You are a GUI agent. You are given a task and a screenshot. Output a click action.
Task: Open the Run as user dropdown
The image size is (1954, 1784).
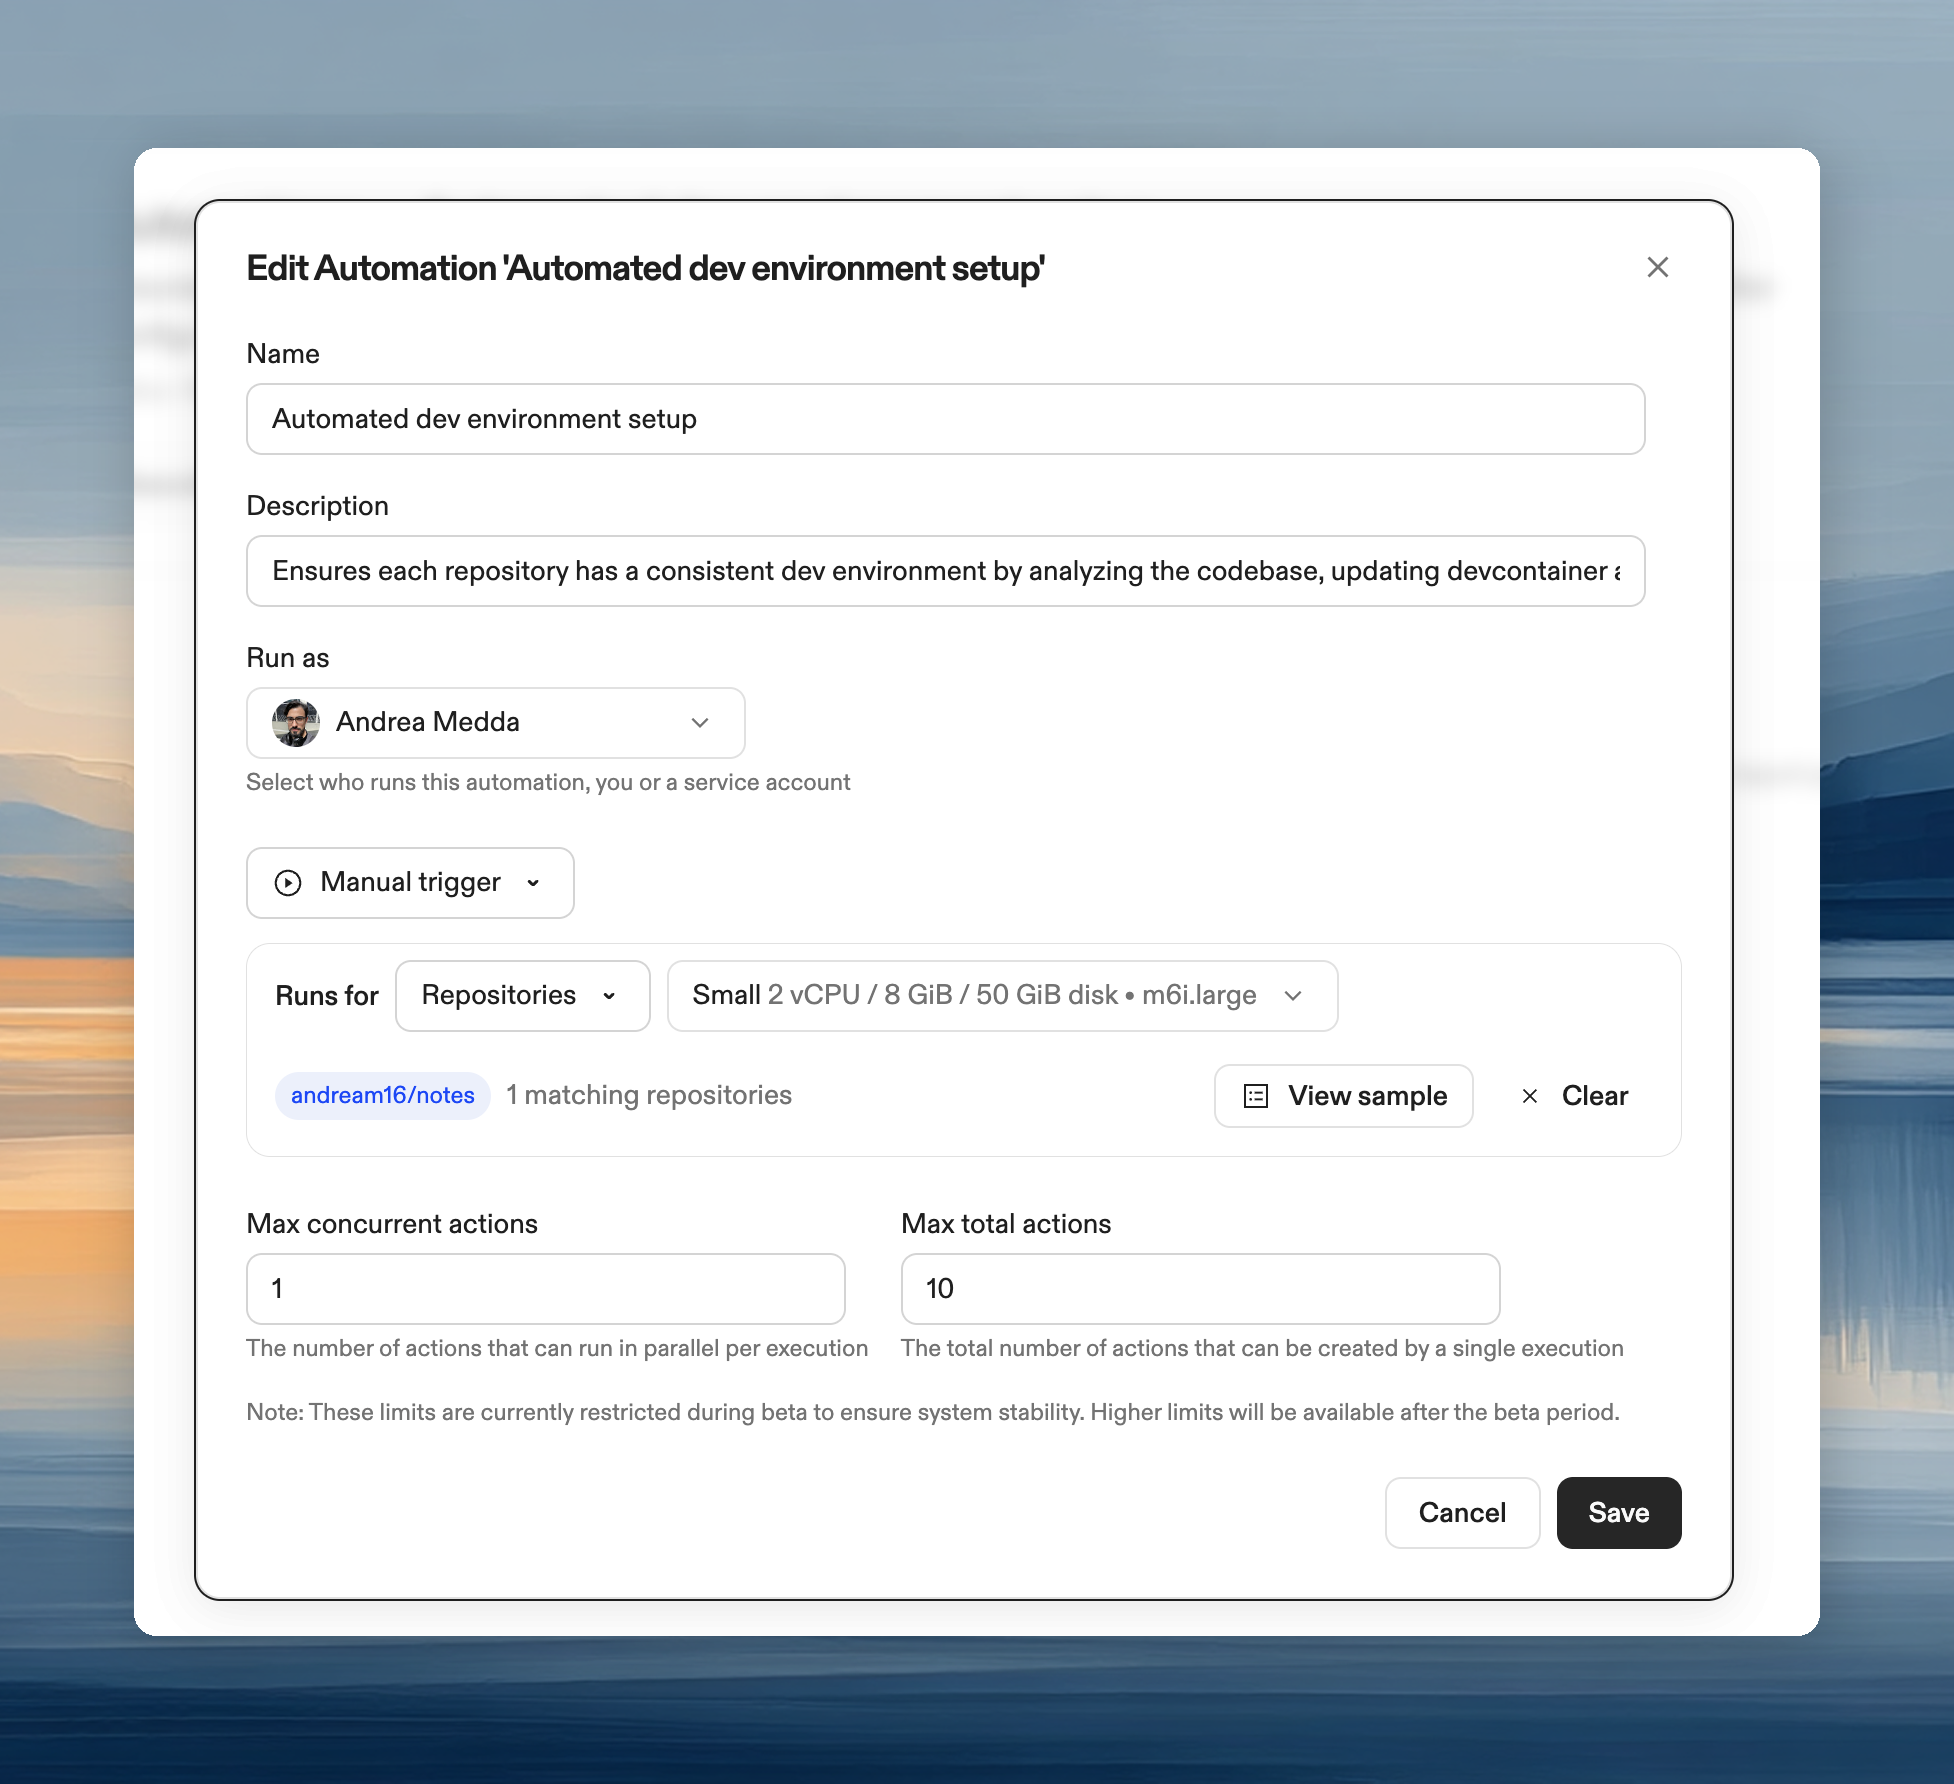(494, 723)
